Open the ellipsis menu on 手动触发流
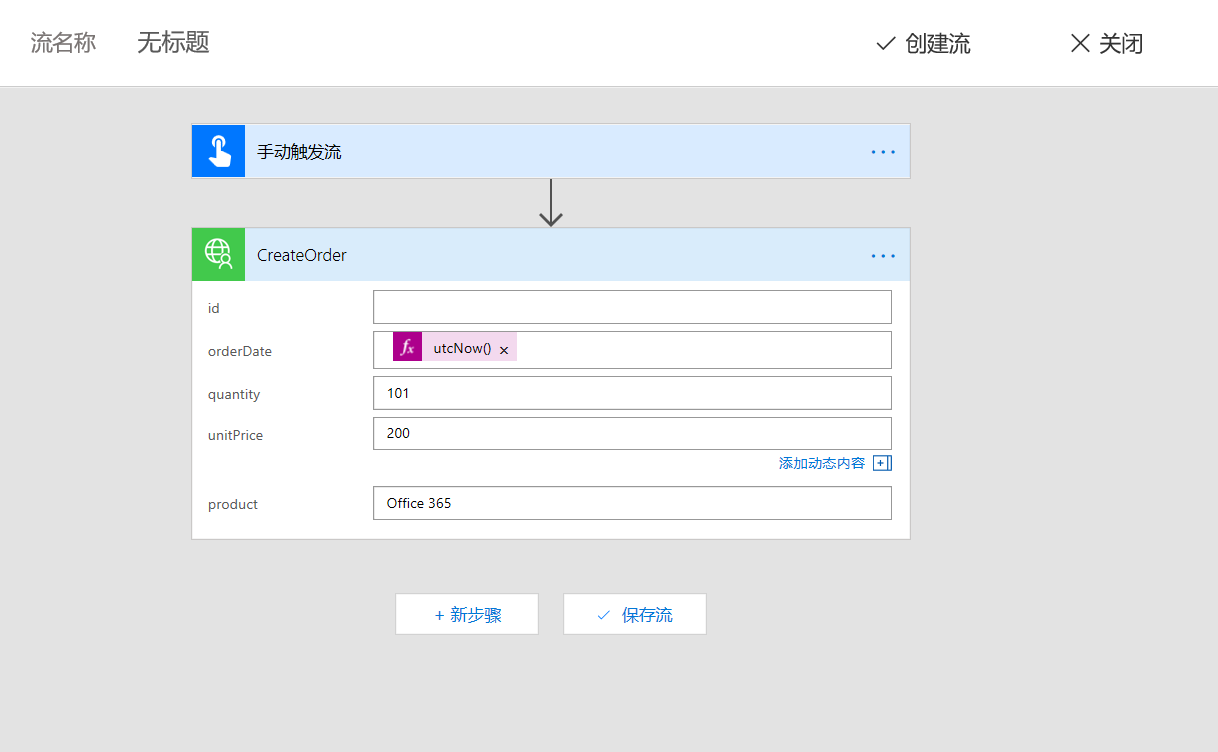 pyautogui.click(x=883, y=151)
